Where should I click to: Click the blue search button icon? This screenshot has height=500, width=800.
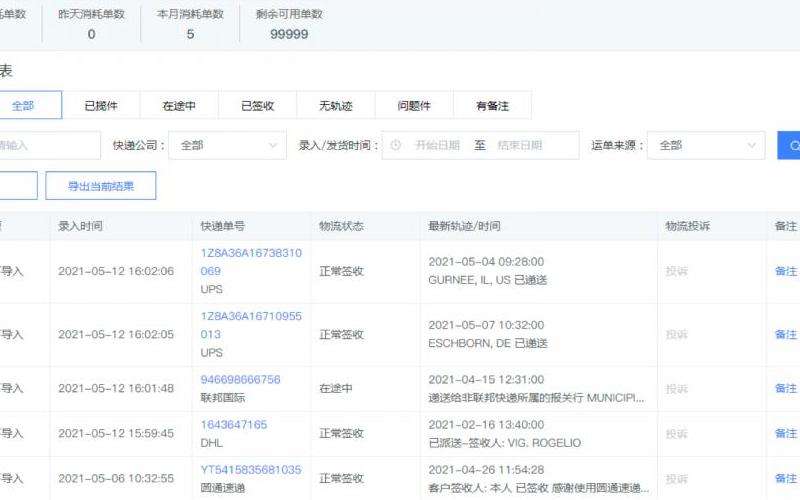pyautogui.click(x=790, y=145)
